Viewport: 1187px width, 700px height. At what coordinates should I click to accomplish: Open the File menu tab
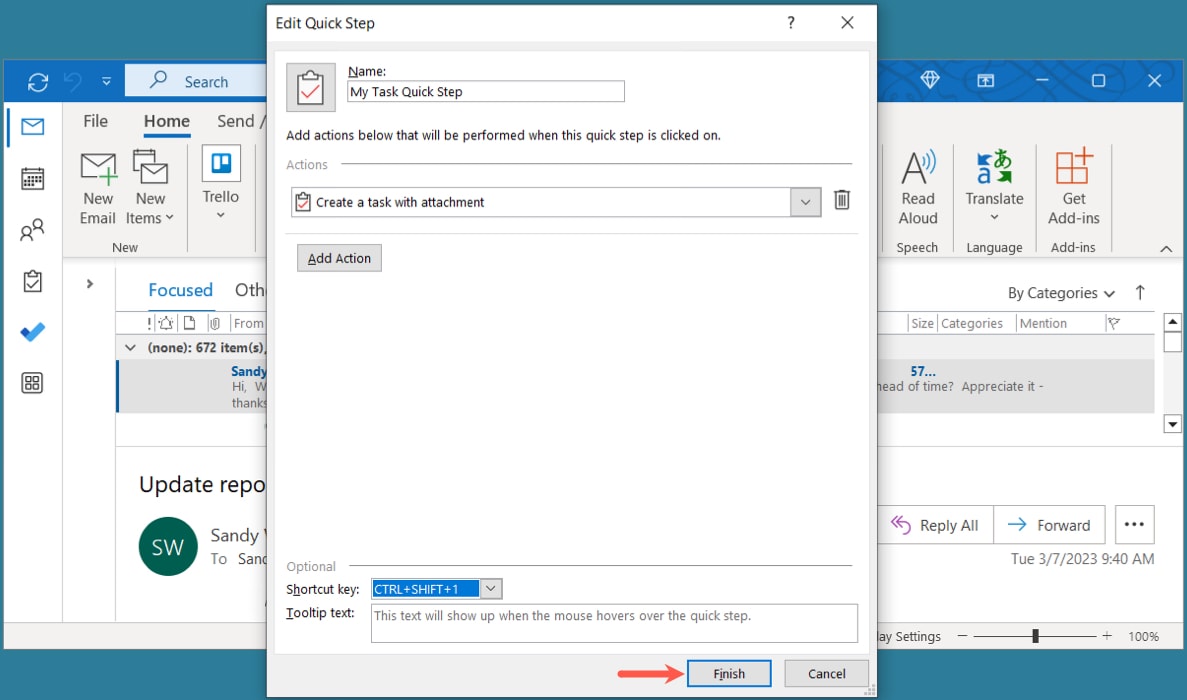tap(96, 121)
